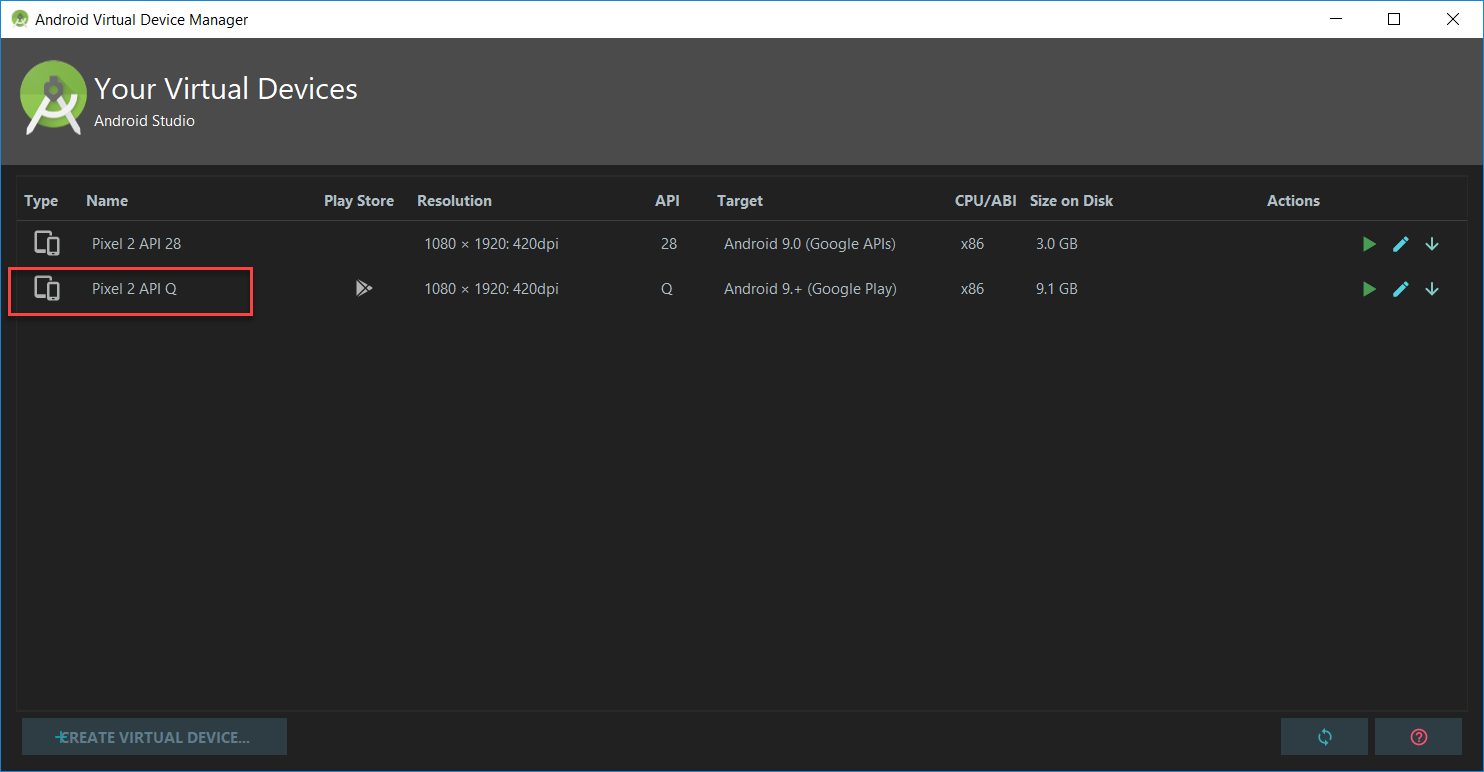Click Android 9.0 (Google APIs) target
The height and width of the screenshot is (772, 1484).
[810, 244]
